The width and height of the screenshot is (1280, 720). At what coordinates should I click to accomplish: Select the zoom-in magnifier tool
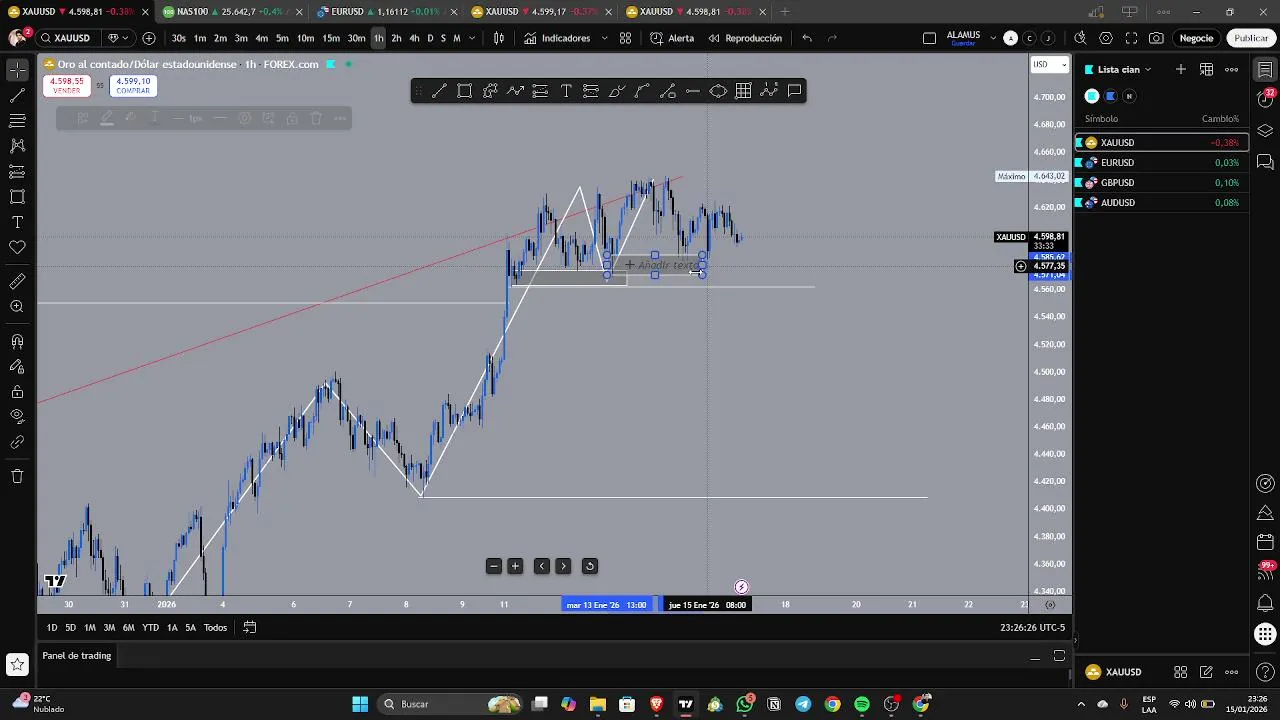17,307
